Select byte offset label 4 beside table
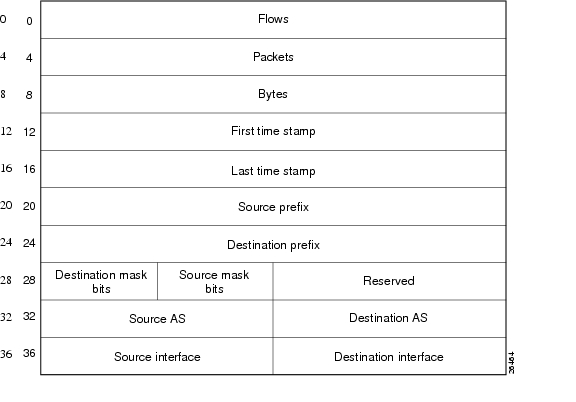Viewport: 576px width, 402px height. tap(29, 58)
